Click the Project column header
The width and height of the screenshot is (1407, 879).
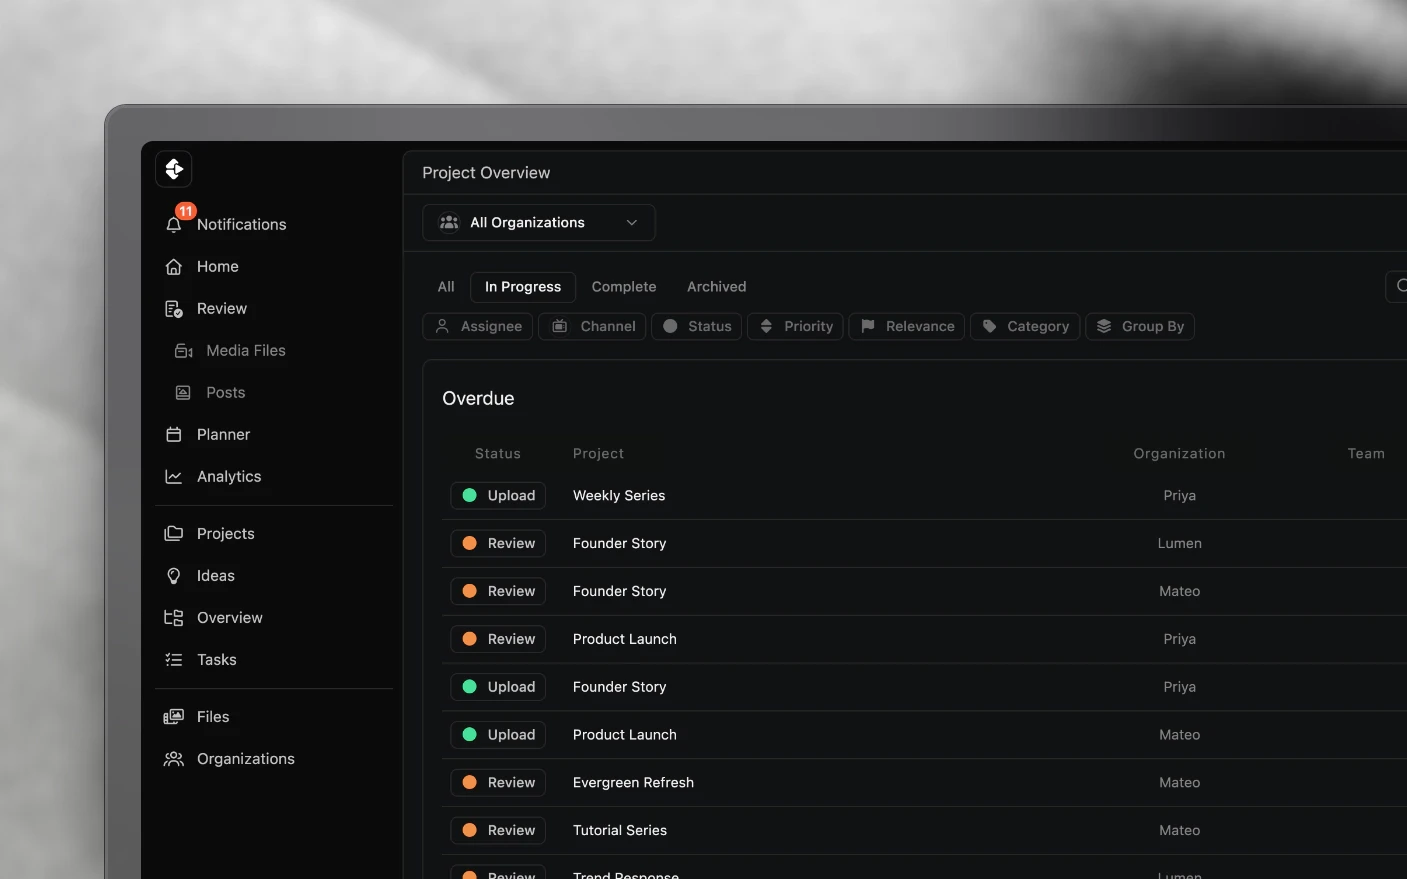click(x=598, y=454)
